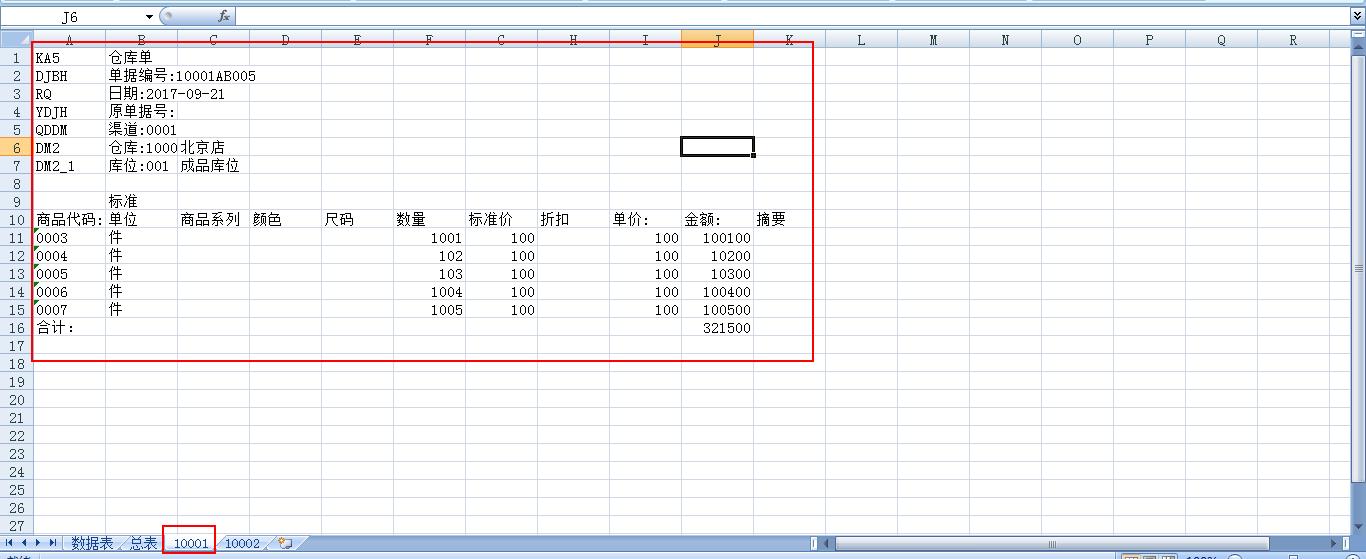Image resolution: width=1366 pixels, height=559 pixels.
Task: Click cell containing 仓库单
Action: [x=141, y=57]
